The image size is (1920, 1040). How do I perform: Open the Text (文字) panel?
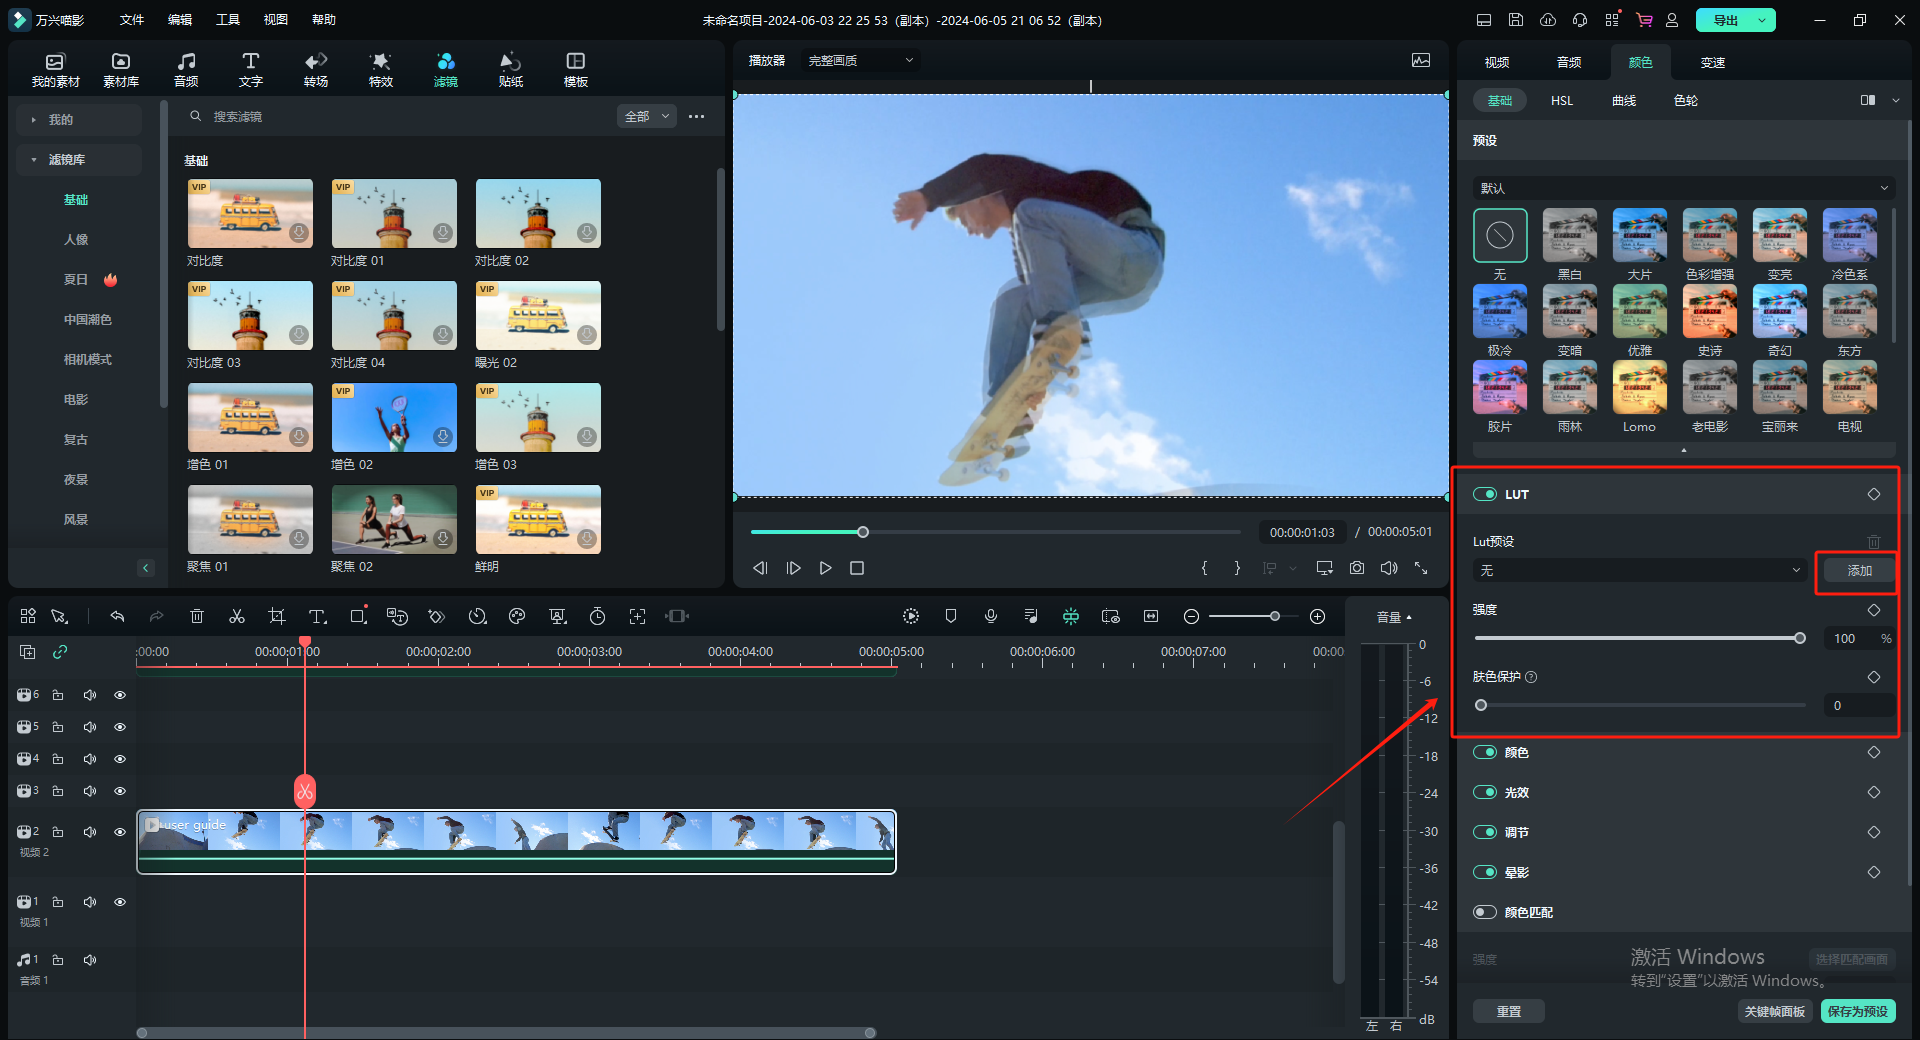[250, 69]
